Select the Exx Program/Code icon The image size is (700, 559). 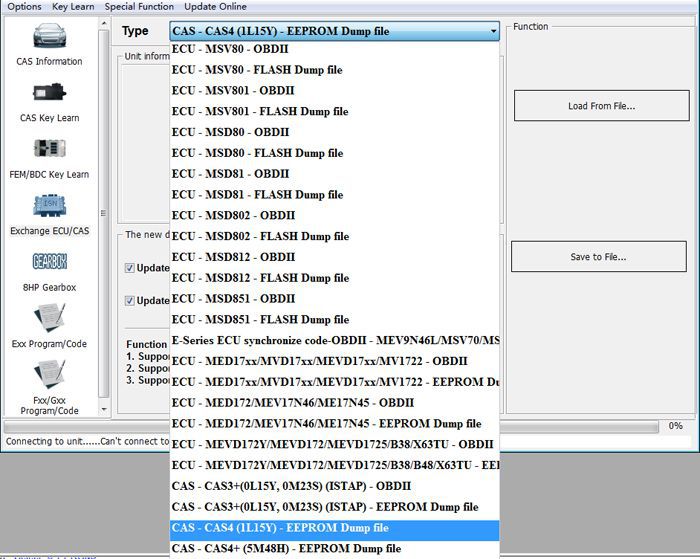point(49,319)
